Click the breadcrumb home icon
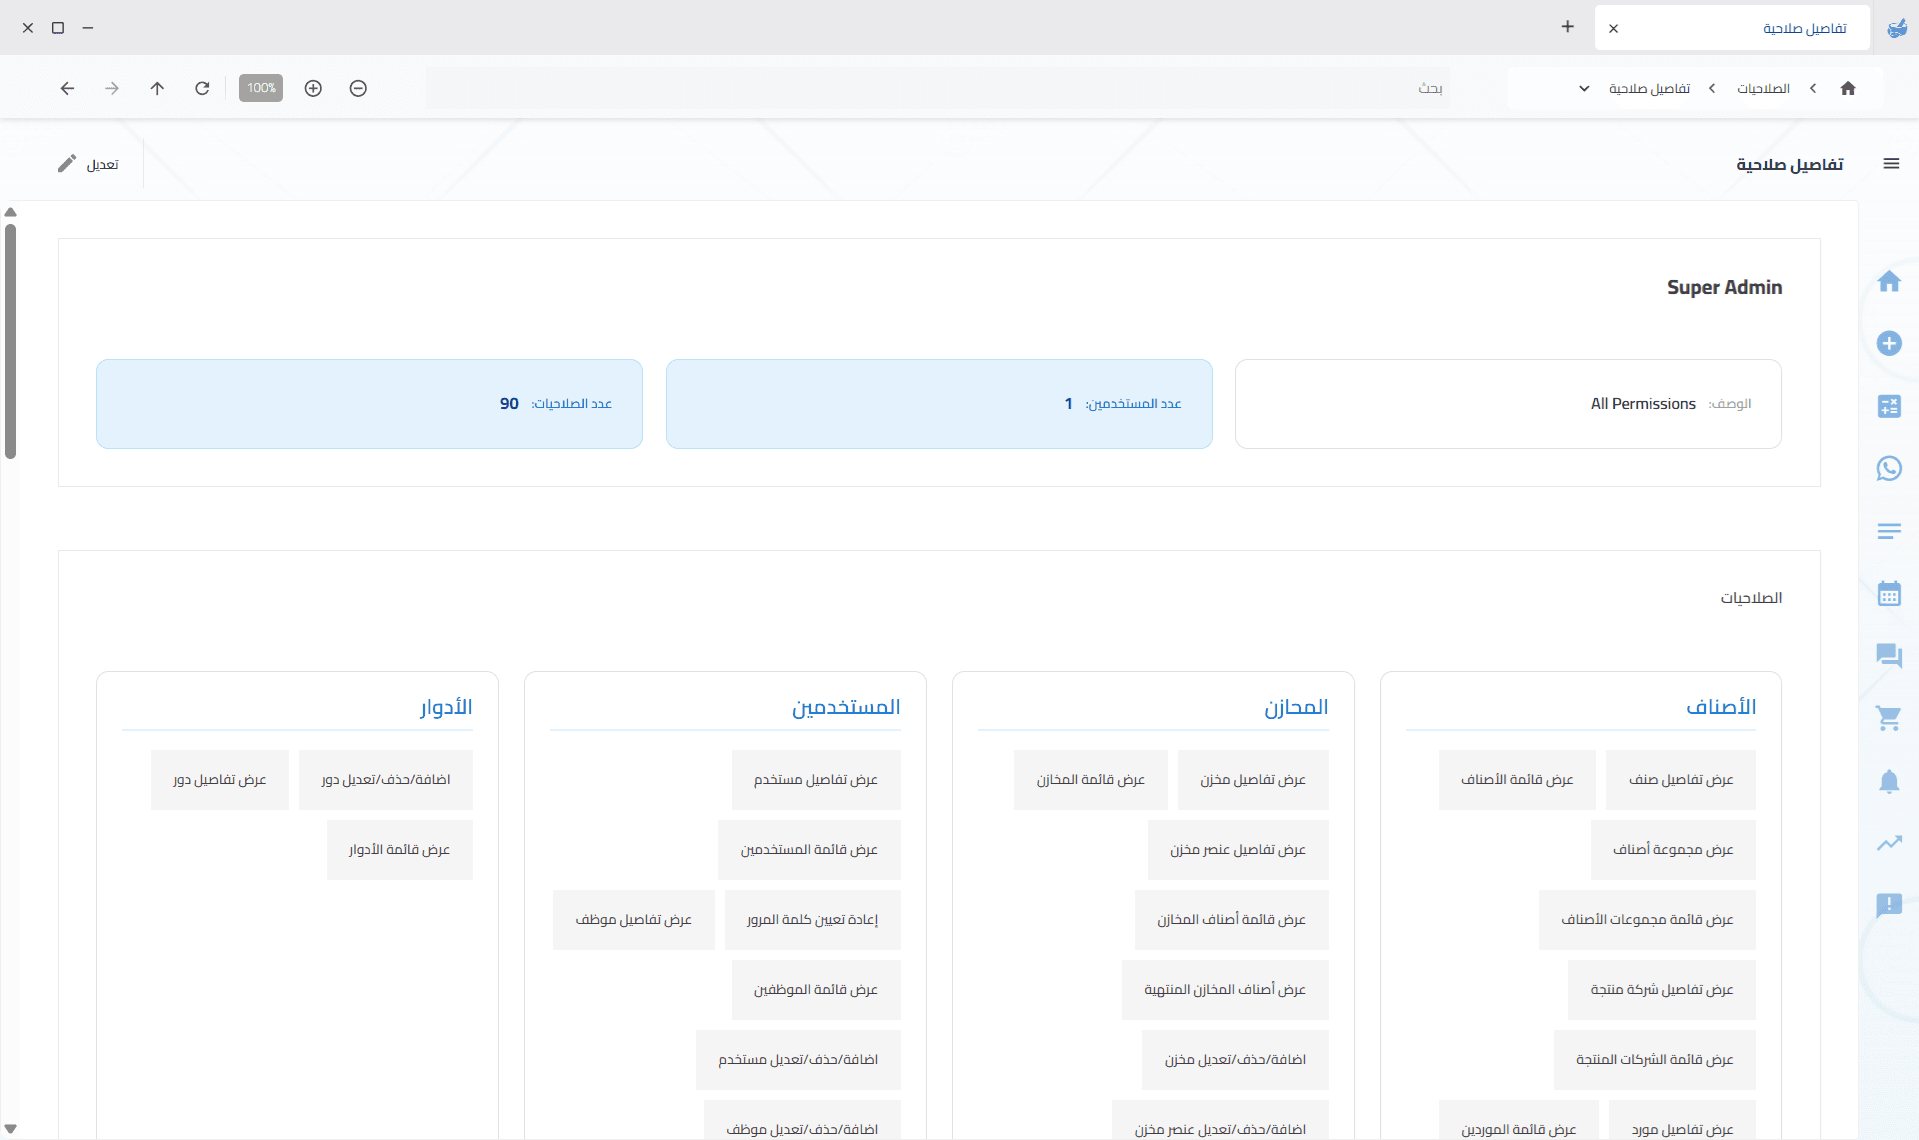This screenshot has height=1140, width=1919. pos(1848,88)
